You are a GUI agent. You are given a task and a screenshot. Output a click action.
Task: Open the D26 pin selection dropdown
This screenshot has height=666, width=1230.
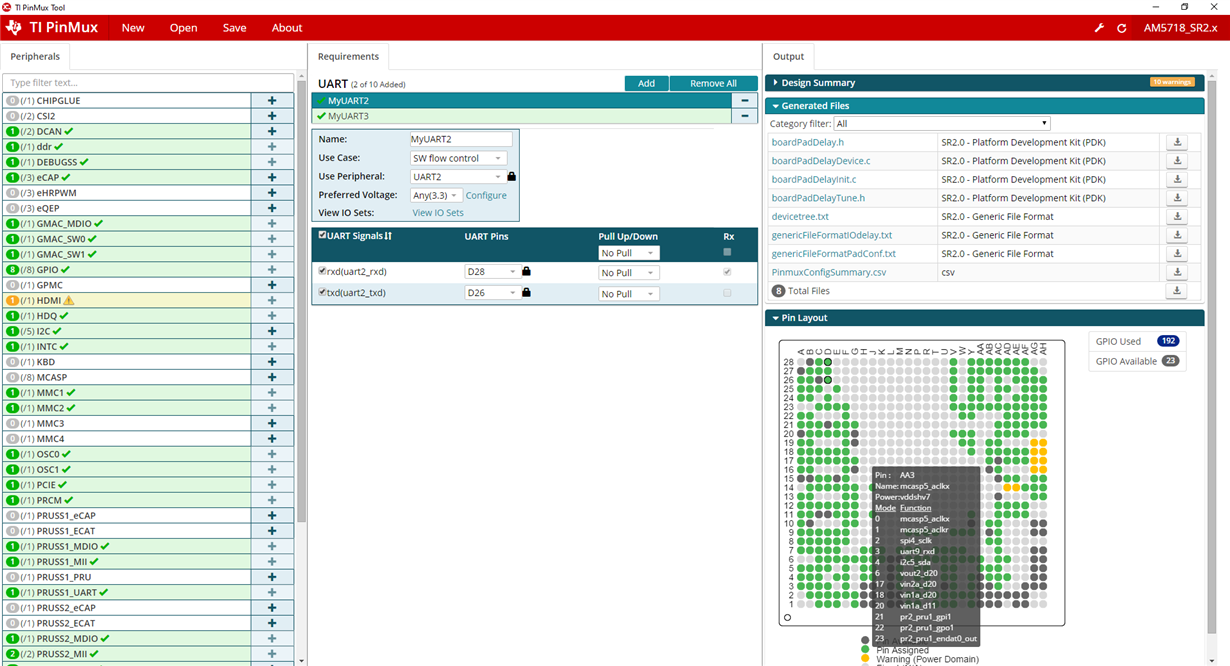click(492, 293)
